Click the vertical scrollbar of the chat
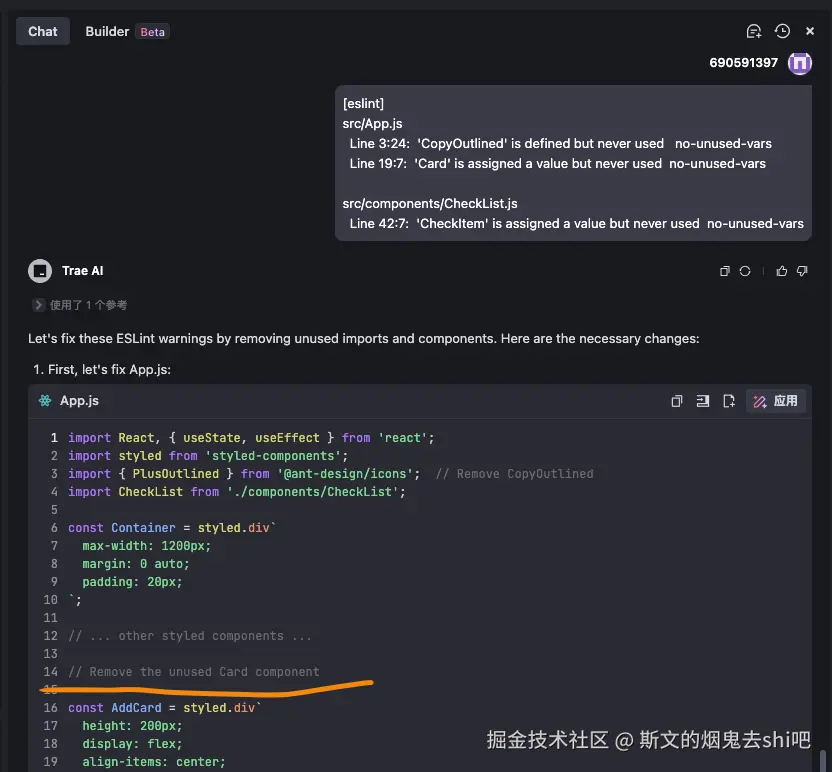The image size is (832, 772). (x=822, y=760)
